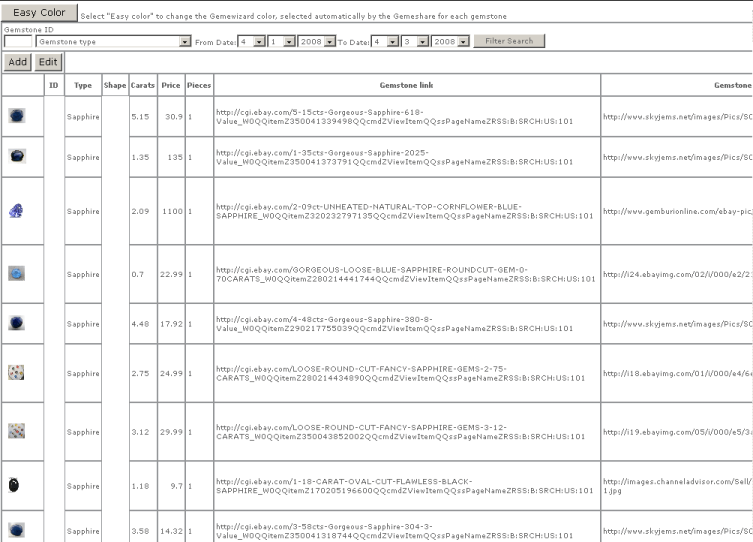Select the cornflower blue sapphire cluster icon
The width and height of the screenshot is (753, 542).
(x=16, y=211)
